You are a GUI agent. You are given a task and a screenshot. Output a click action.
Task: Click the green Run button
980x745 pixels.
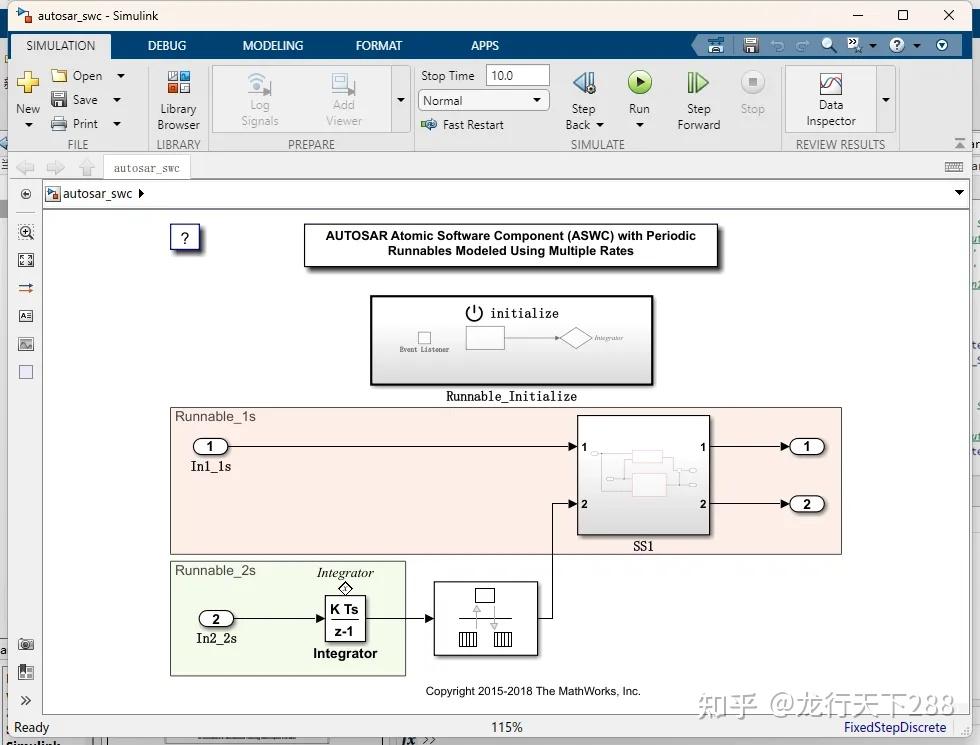639,82
